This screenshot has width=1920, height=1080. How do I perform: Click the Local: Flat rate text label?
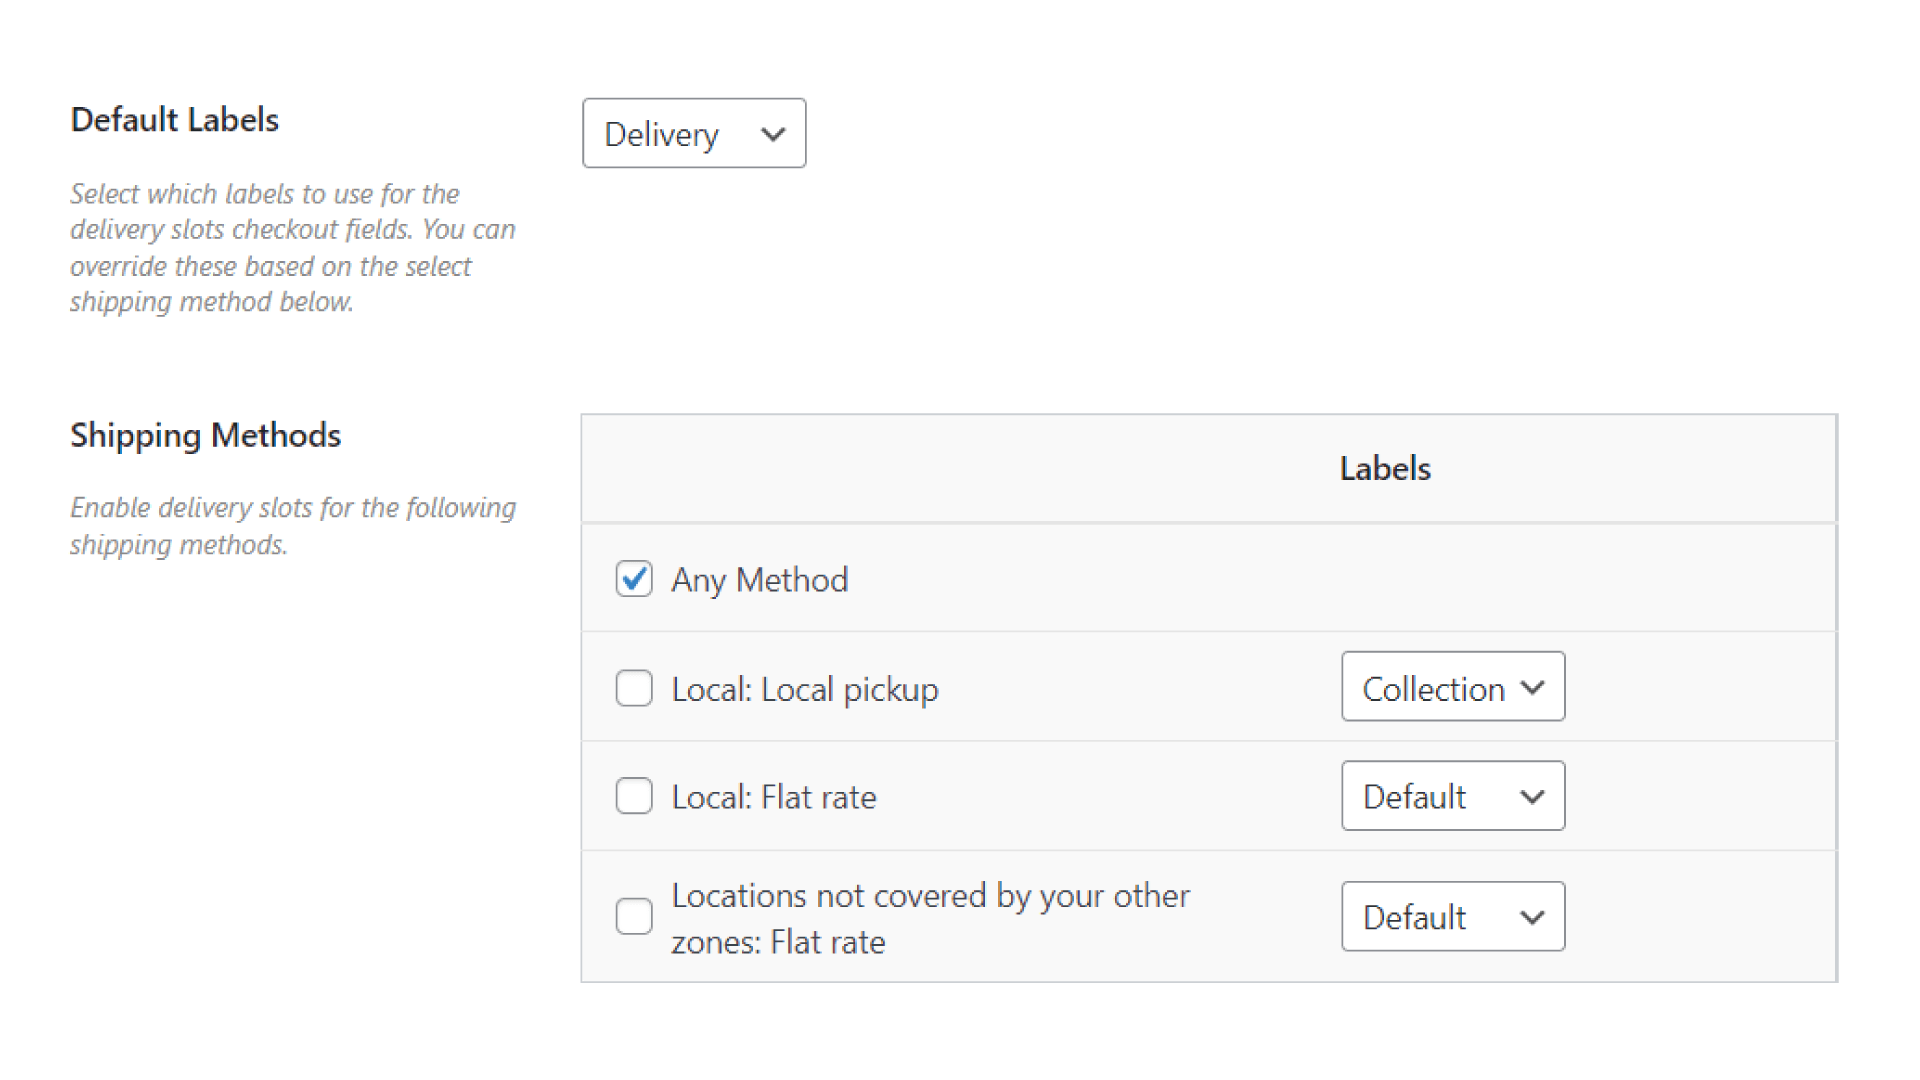pyautogui.click(x=774, y=796)
